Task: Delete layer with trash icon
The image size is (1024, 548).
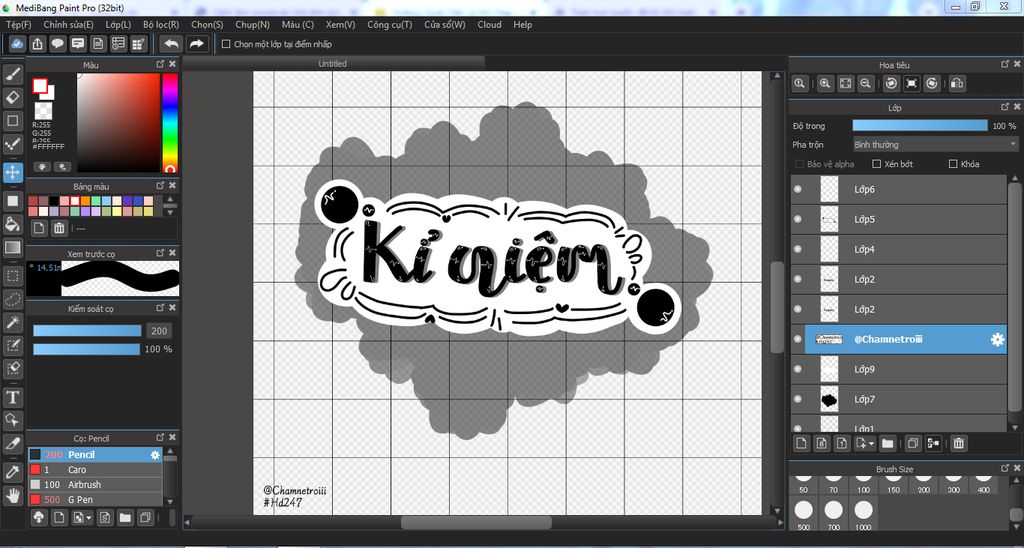Action: tap(958, 443)
